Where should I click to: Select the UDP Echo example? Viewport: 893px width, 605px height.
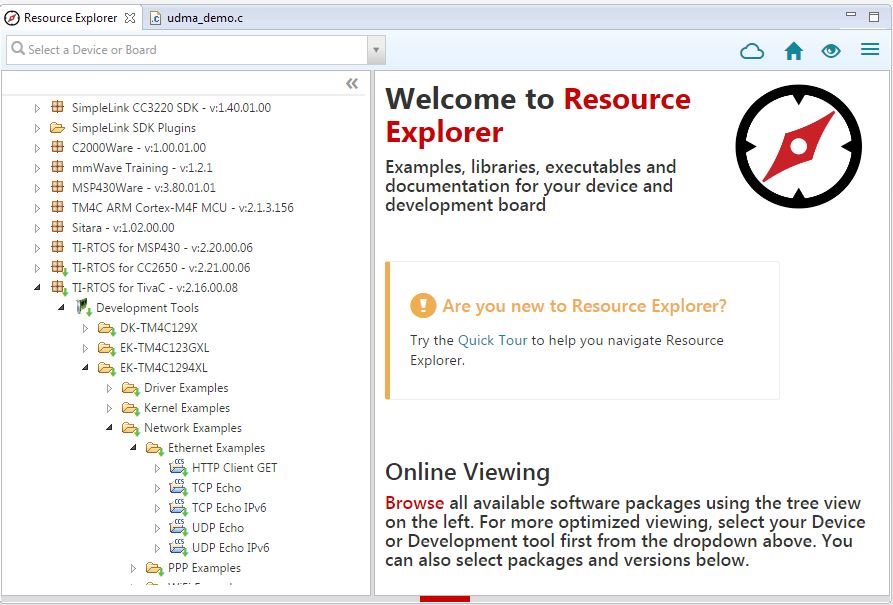coord(218,528)
